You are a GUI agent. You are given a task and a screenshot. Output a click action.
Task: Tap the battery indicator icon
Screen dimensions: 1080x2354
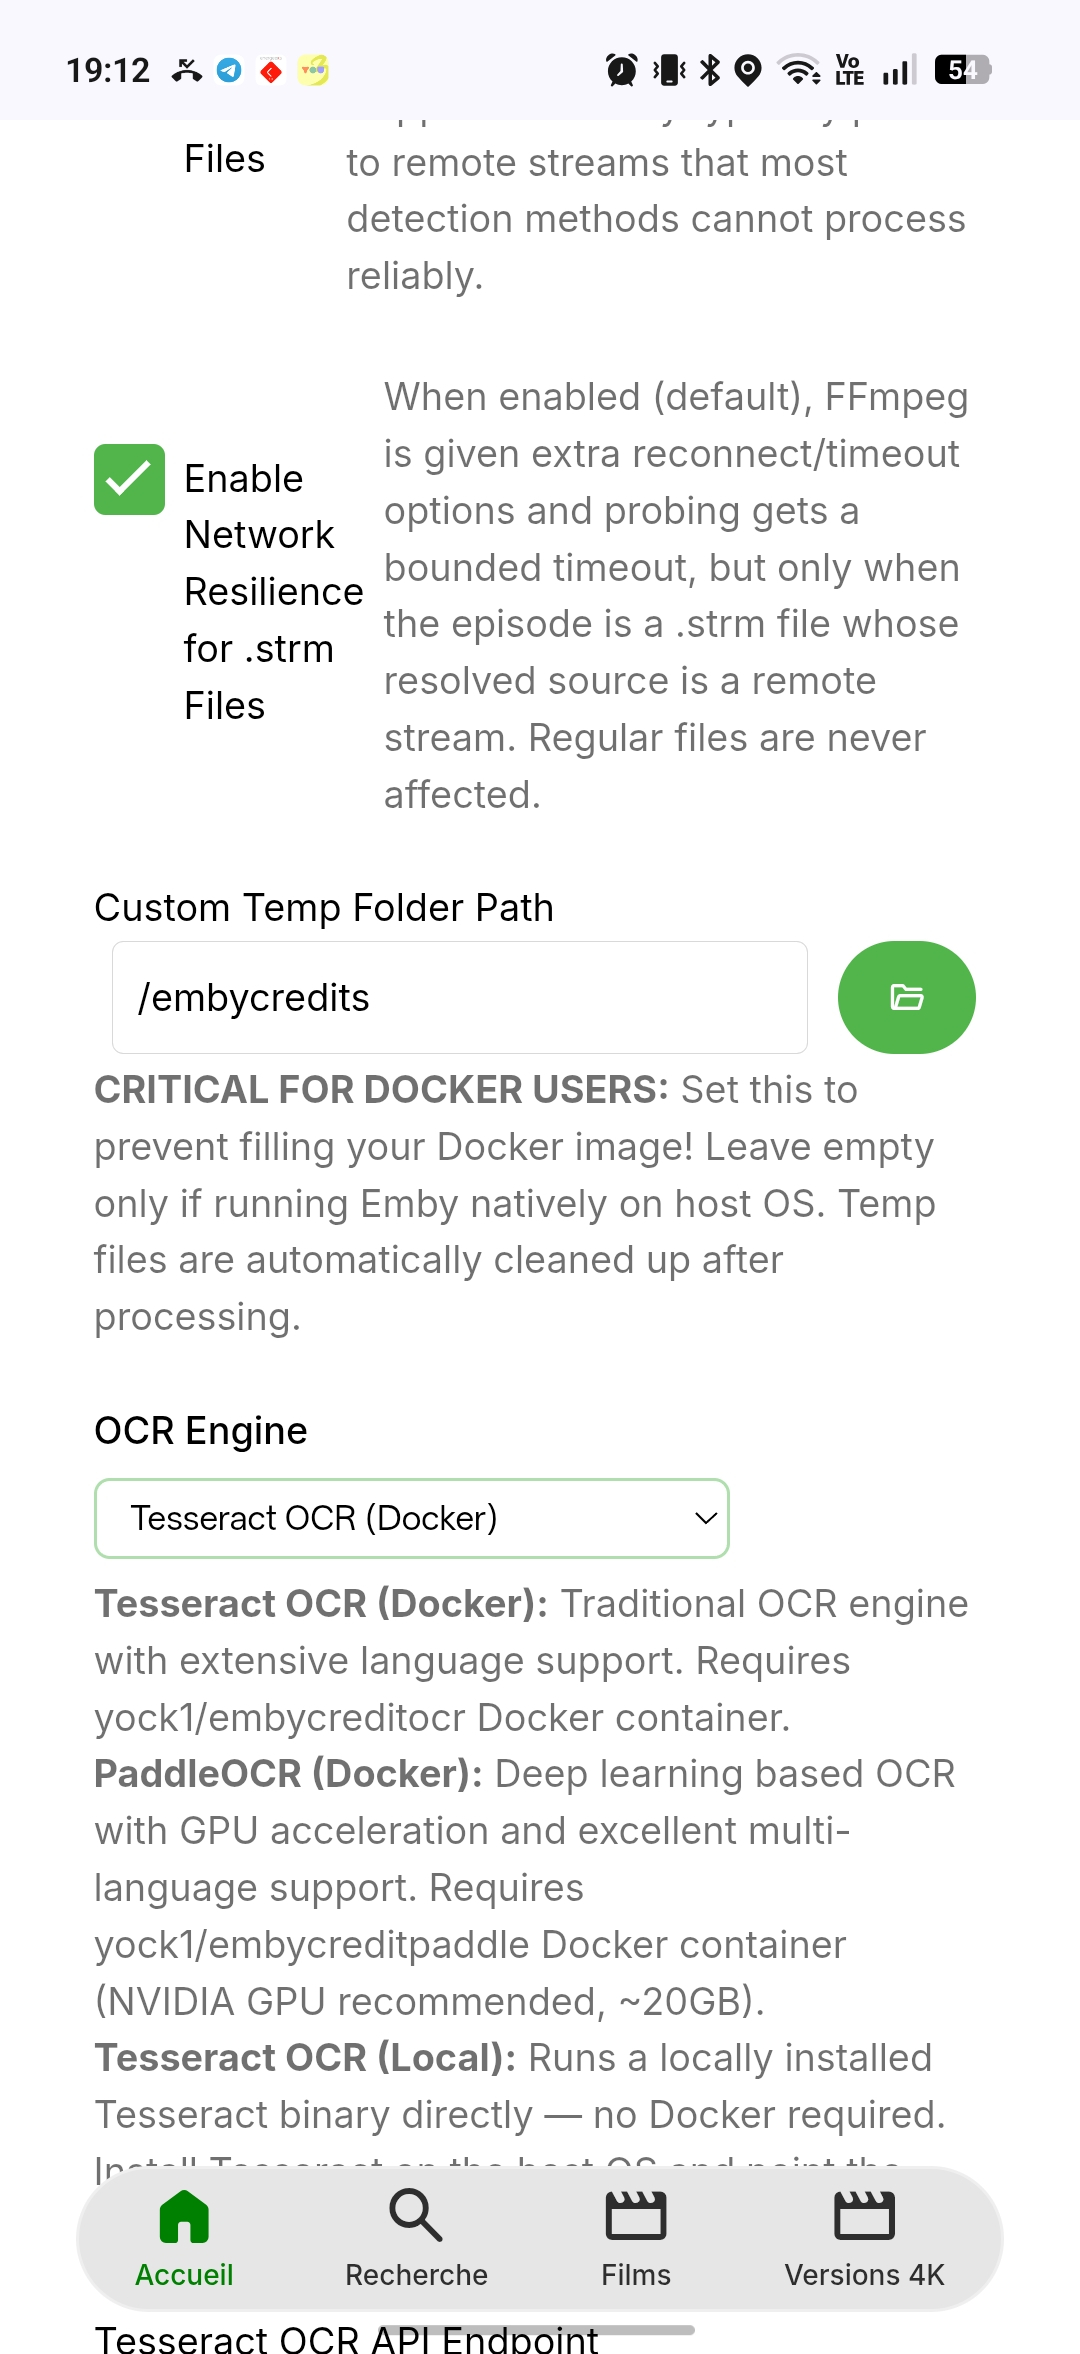(962, 70)
